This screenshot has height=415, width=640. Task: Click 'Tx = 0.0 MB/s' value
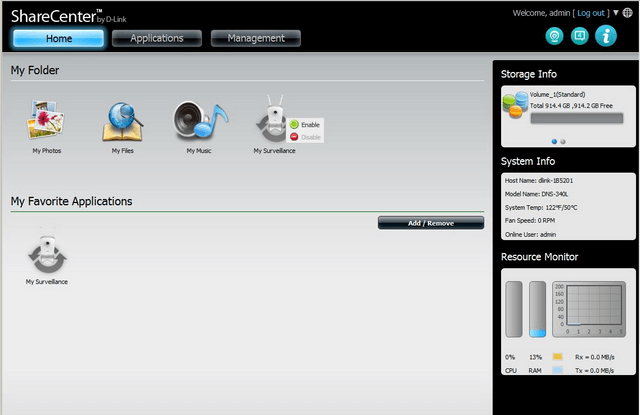point(595,371)
